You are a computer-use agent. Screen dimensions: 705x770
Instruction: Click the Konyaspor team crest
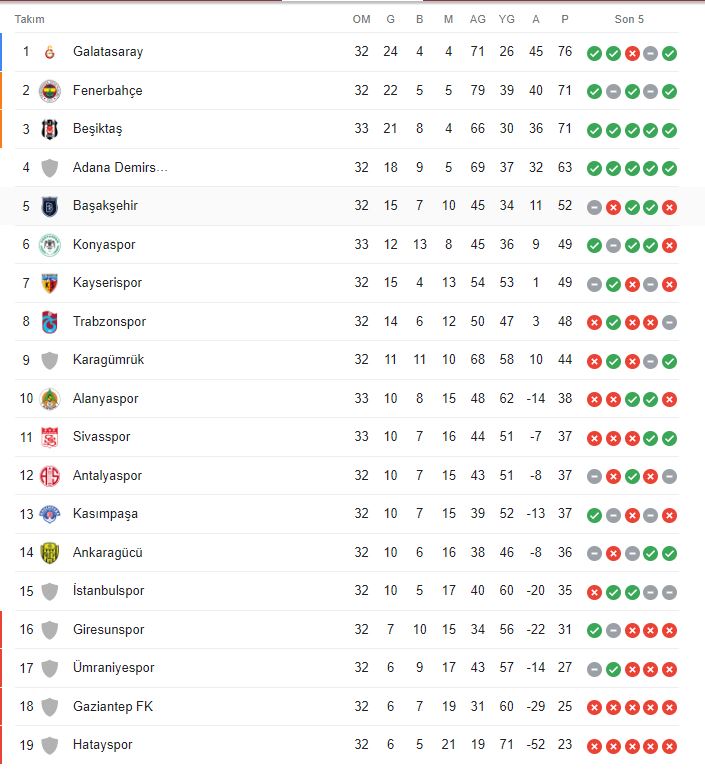pos(50,245)
